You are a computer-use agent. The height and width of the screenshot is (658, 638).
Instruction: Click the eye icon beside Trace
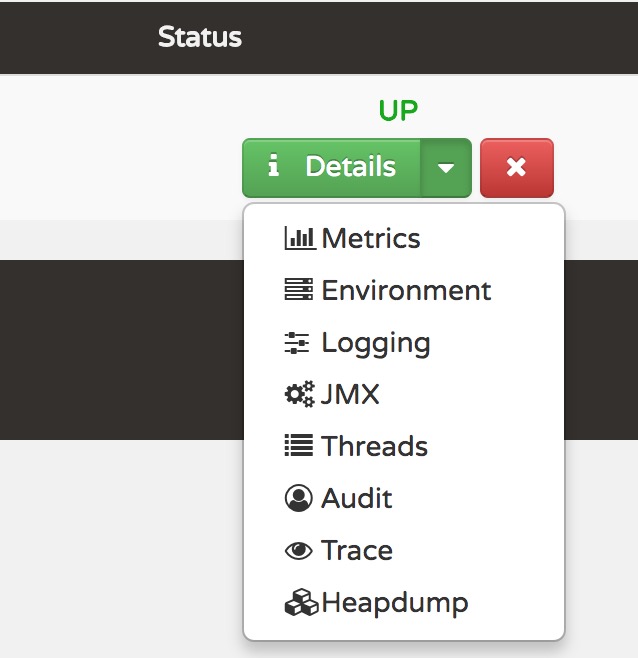[298, 550]
